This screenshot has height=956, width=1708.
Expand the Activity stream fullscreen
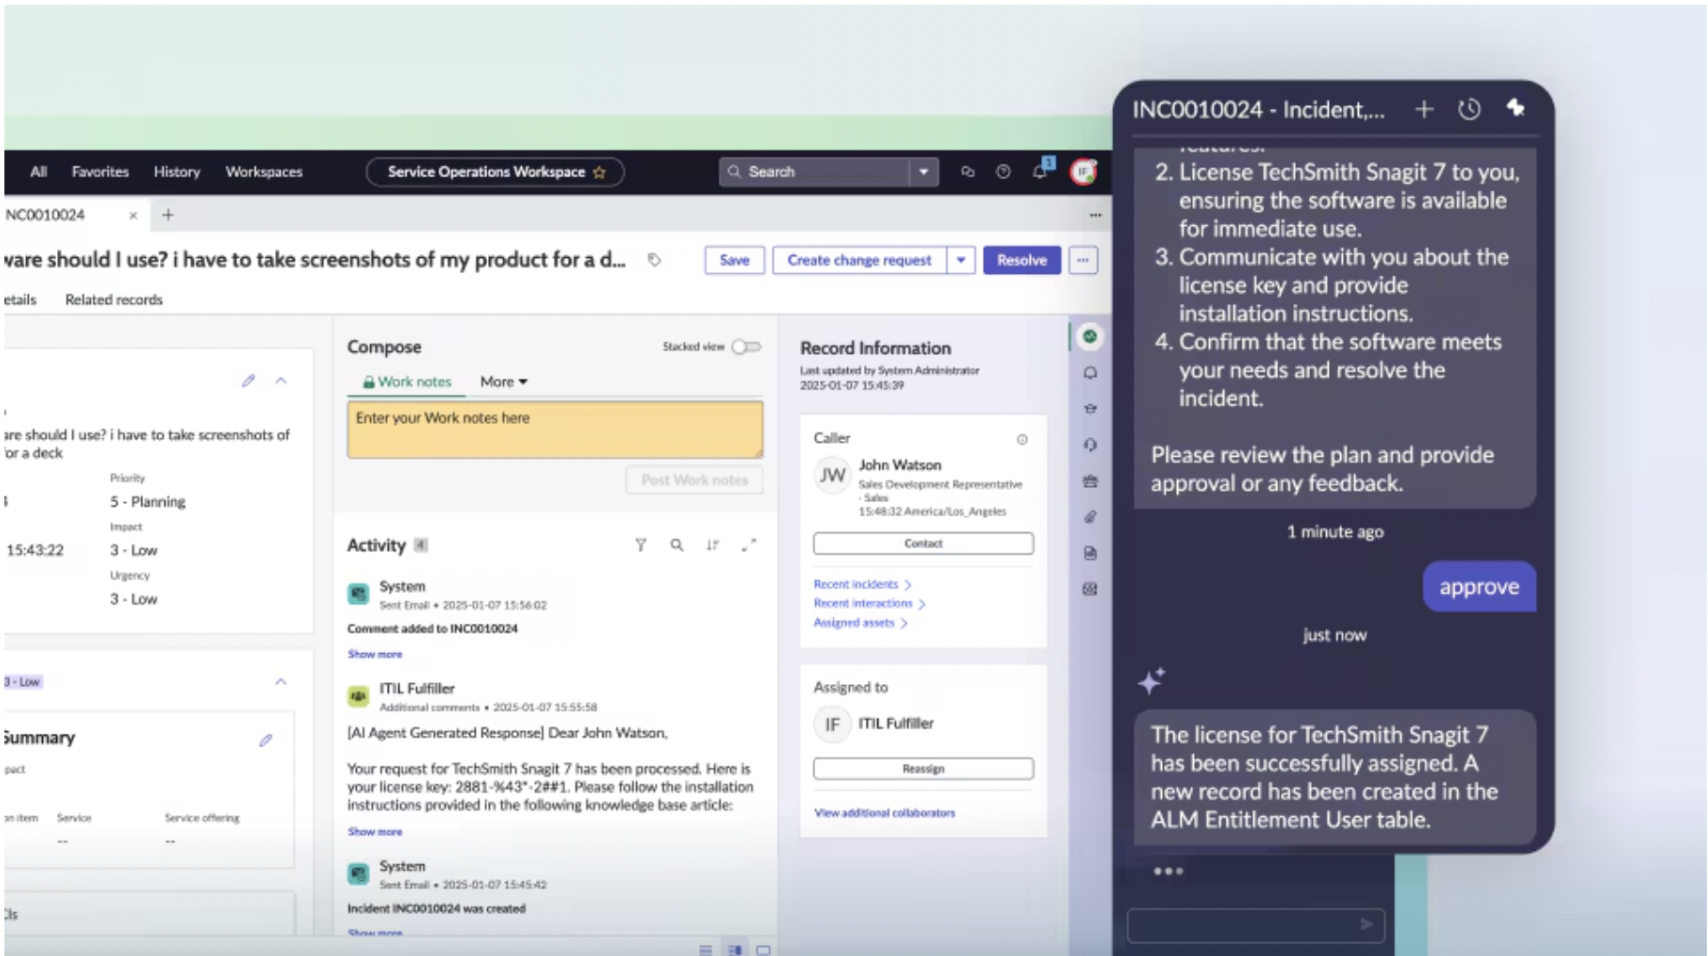tap(748, 545)
